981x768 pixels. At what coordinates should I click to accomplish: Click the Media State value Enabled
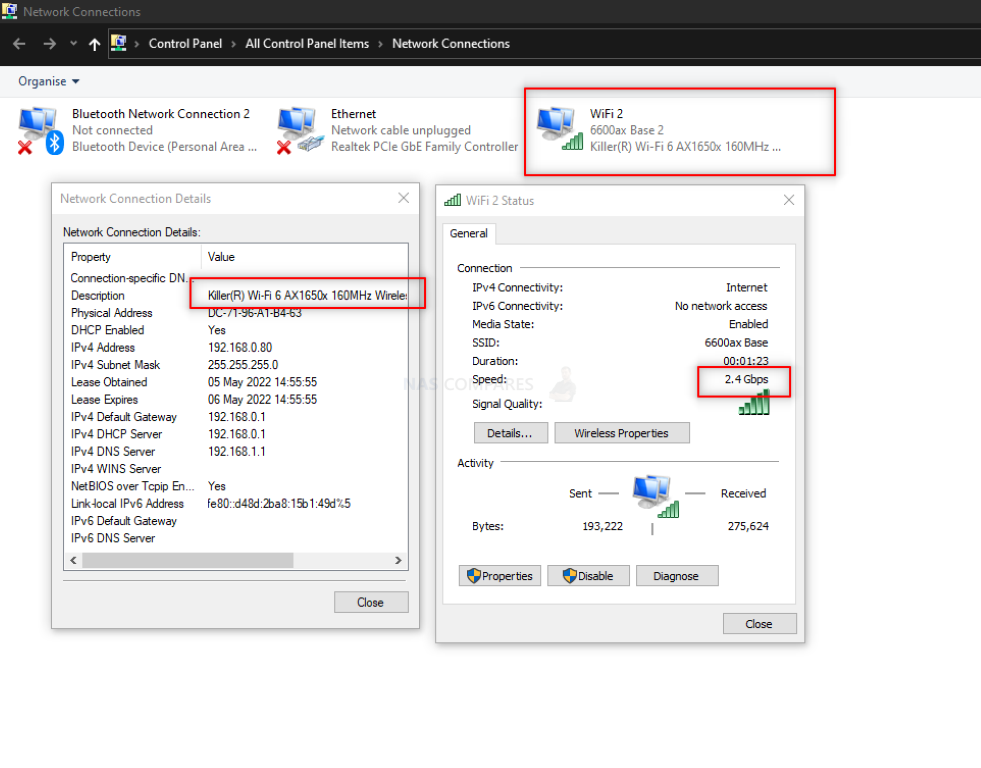point(748,324)
